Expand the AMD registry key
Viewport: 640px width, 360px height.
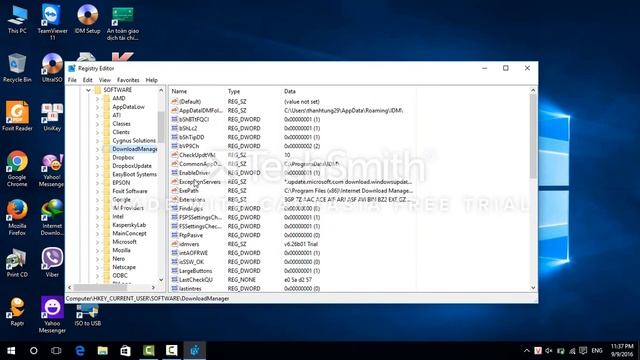coord(97,99)
